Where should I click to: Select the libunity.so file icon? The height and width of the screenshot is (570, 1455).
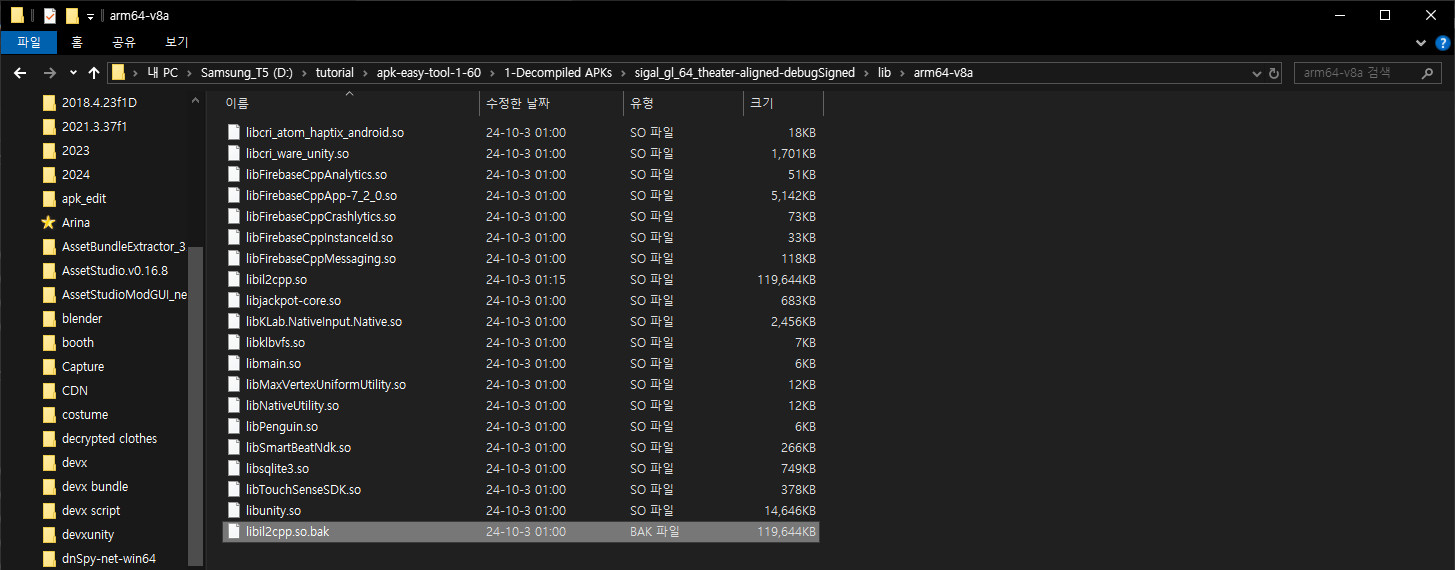[235, 511]
